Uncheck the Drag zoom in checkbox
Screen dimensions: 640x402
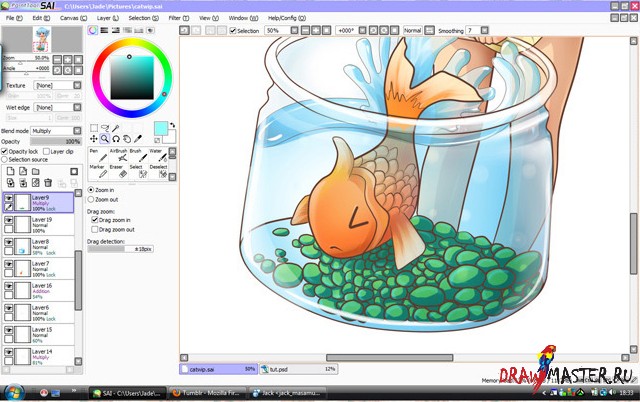coord(95,220)
